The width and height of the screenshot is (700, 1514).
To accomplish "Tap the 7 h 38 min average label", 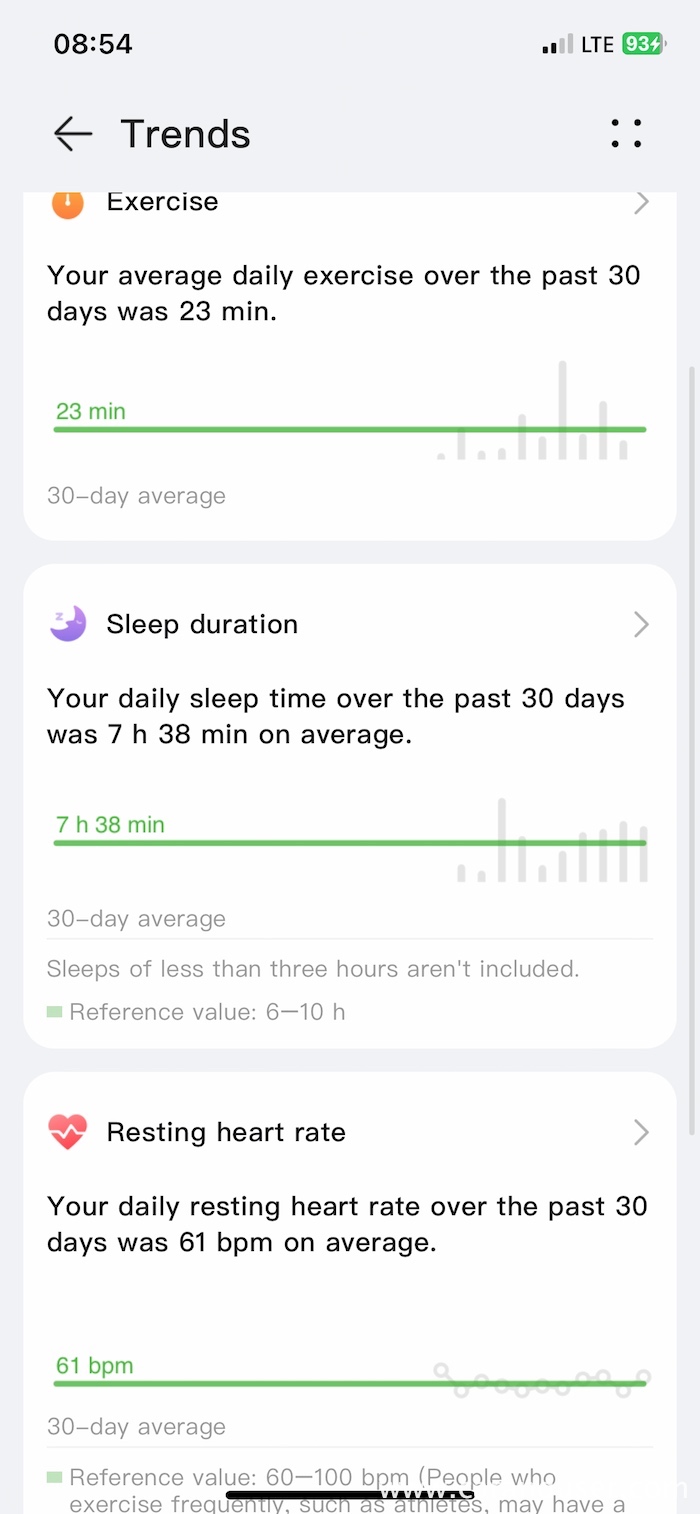I will [110, 825].
